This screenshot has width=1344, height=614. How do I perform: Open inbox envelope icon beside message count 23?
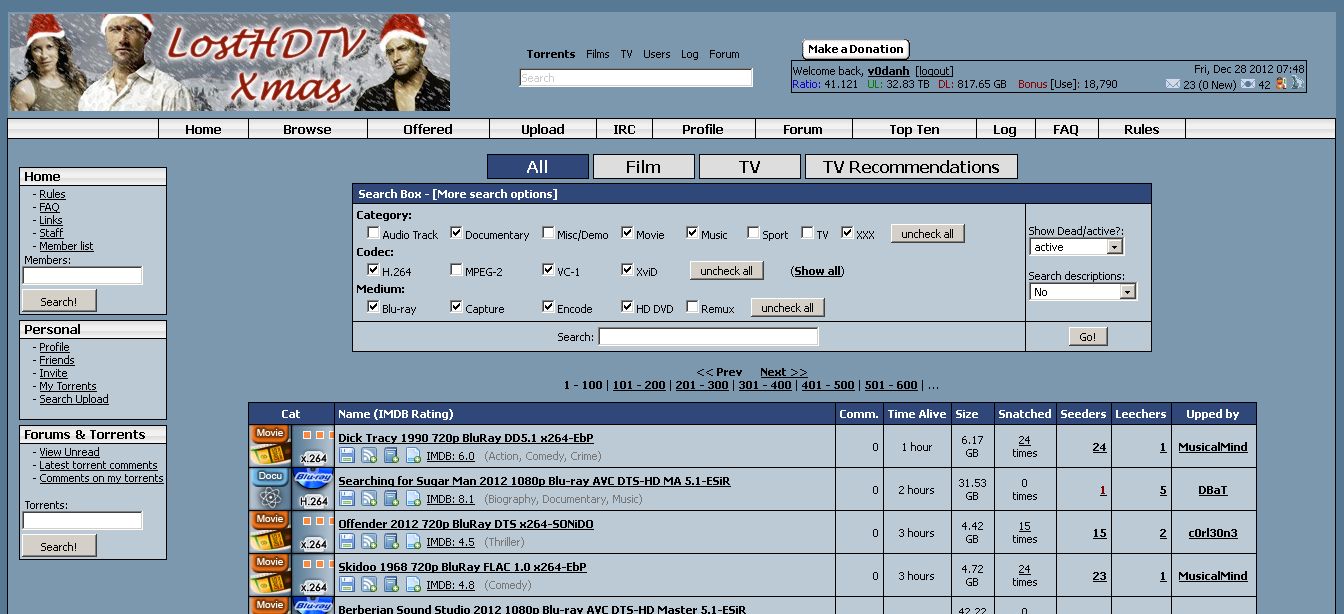tap(1173, 84)
